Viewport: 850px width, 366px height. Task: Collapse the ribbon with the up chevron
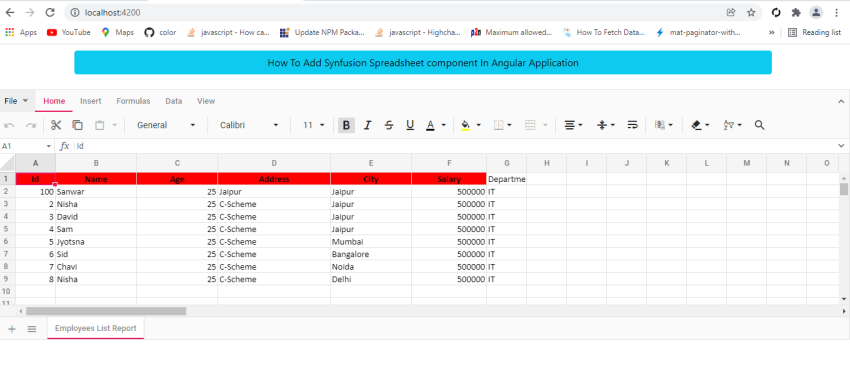pos(841,101)
